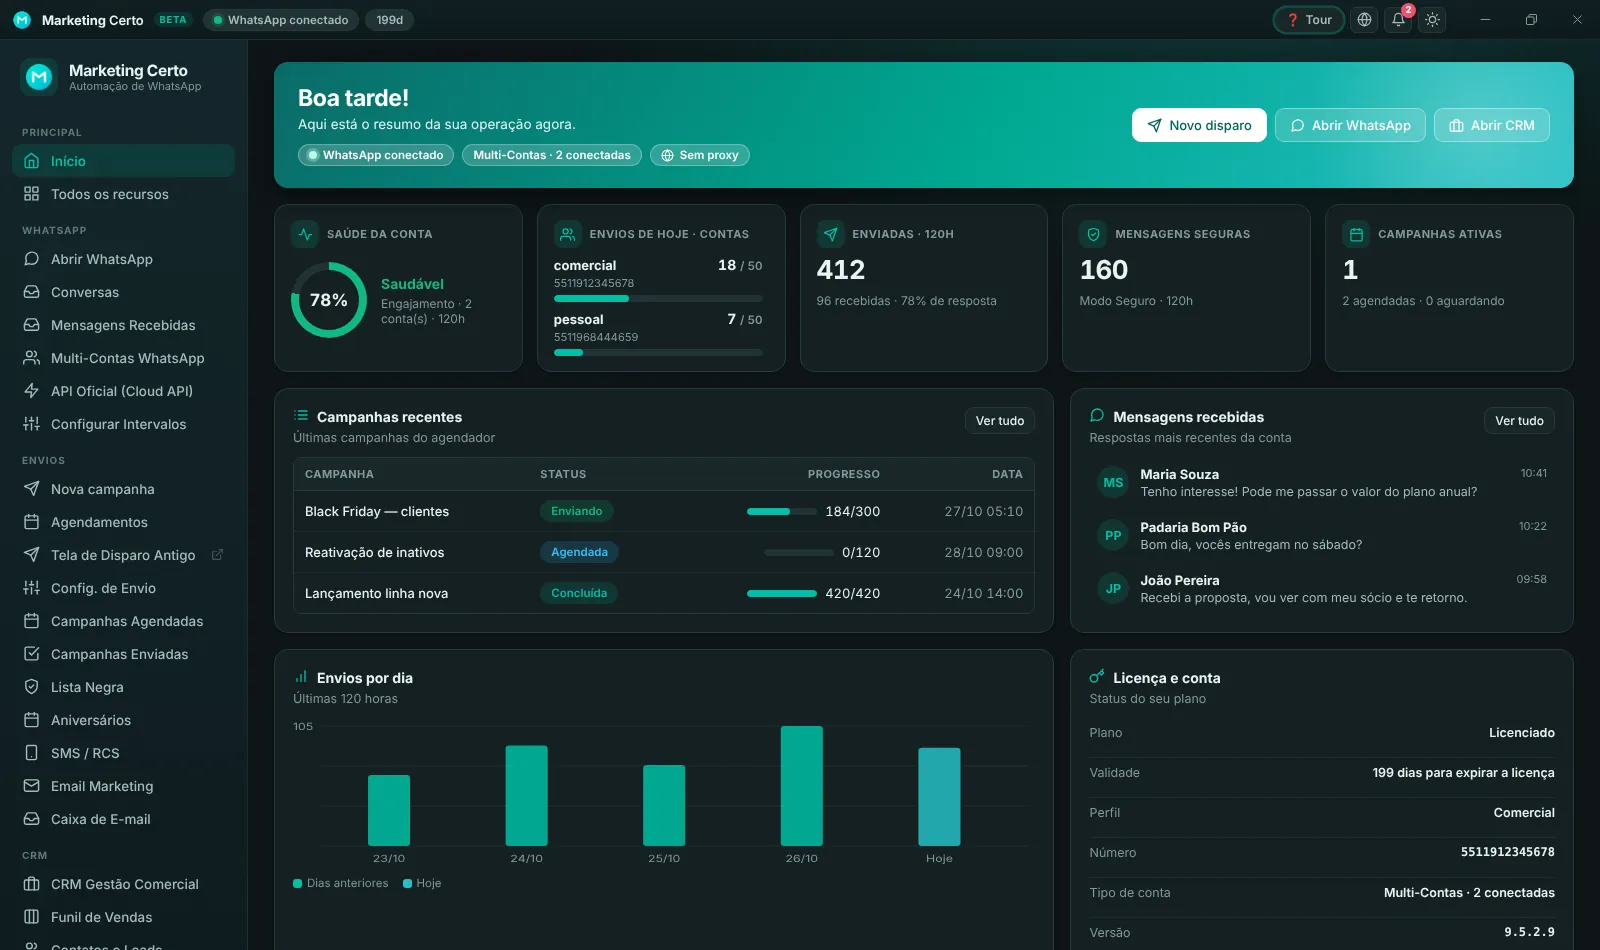Click João Pereira JP avatar
This screenshot has height=950, width=1600.
1113,589
